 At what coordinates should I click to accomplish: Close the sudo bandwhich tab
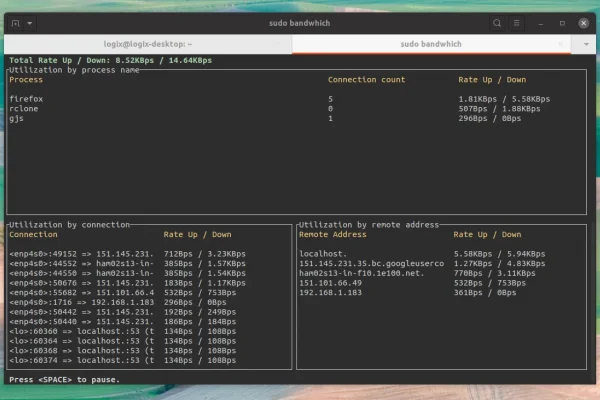(561, 44)
